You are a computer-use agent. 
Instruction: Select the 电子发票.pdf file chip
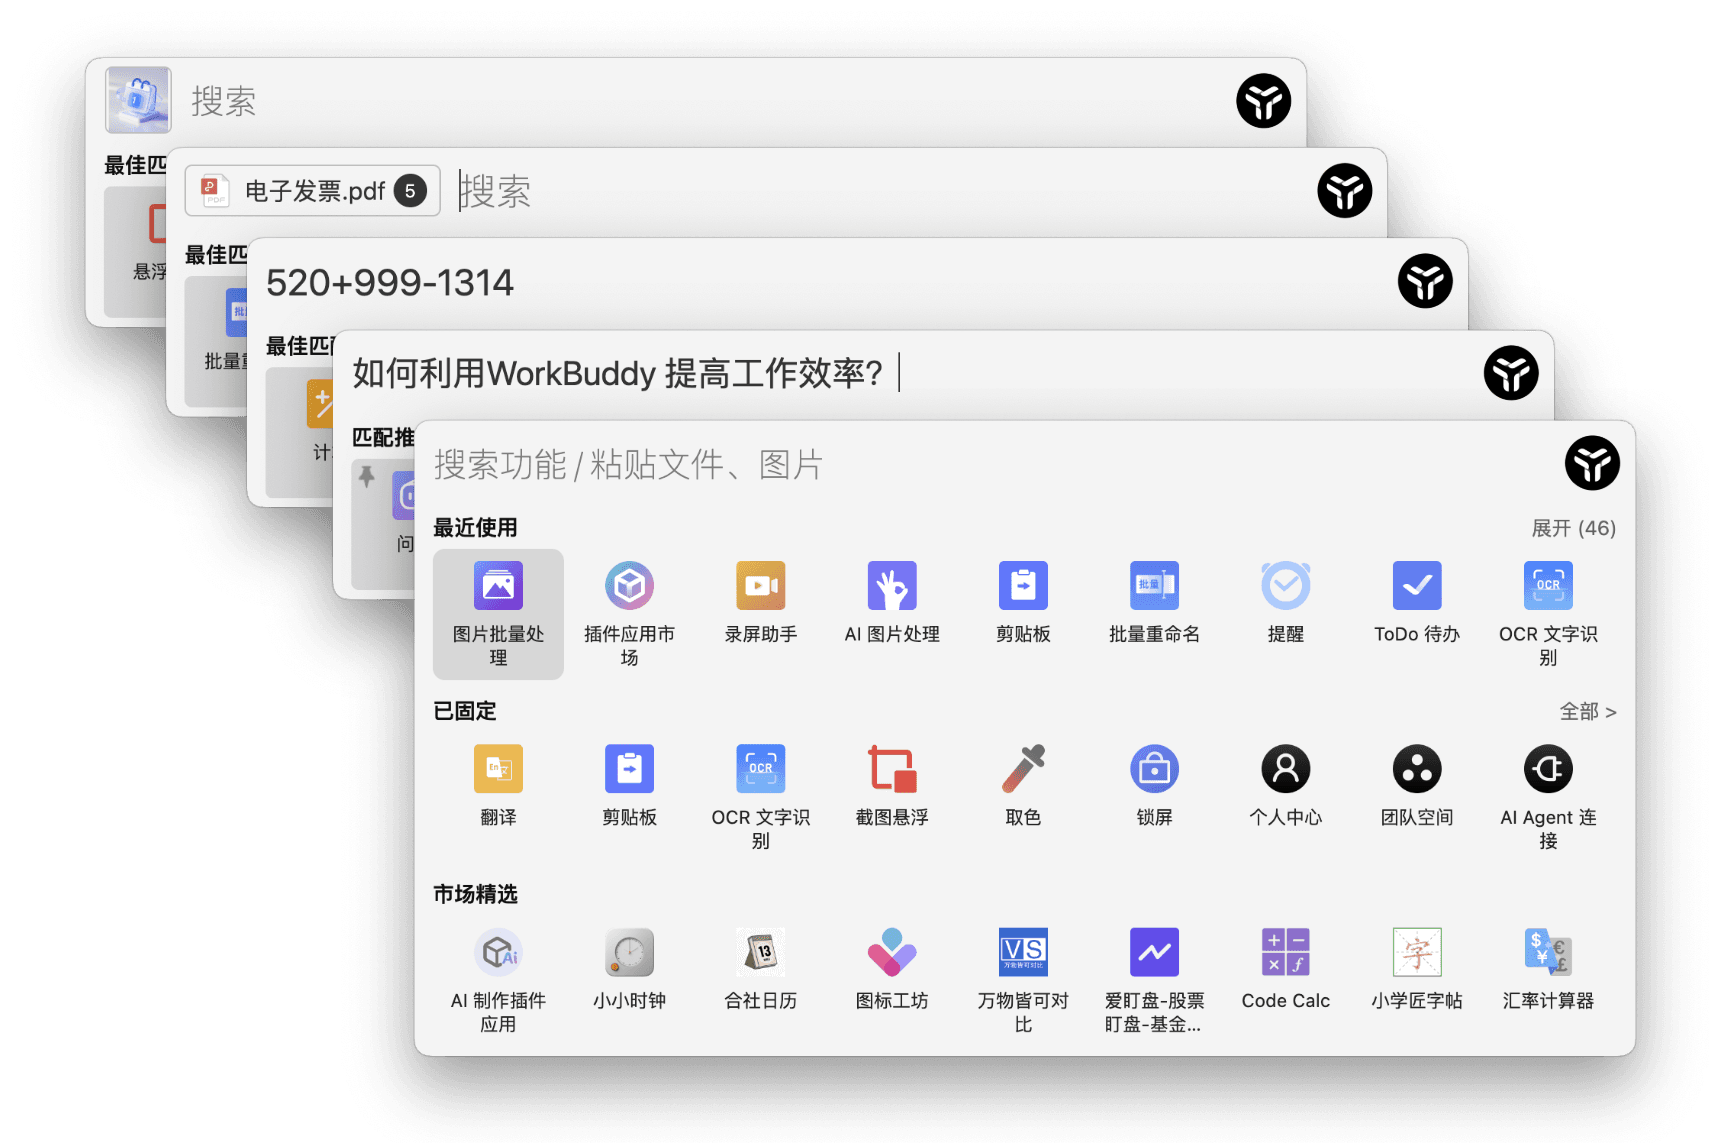pyautogui.click(x=313, y=191)
